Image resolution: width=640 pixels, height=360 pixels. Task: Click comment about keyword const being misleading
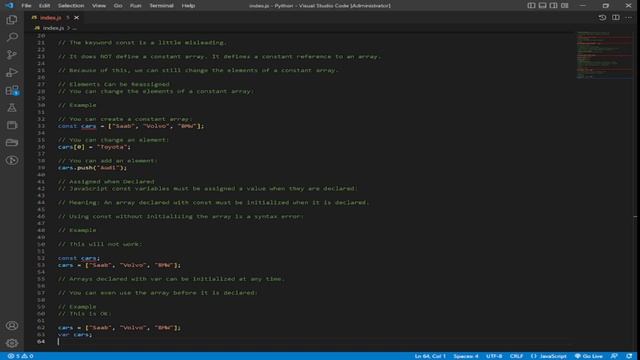pyautogui.click(x=142, y=42)
